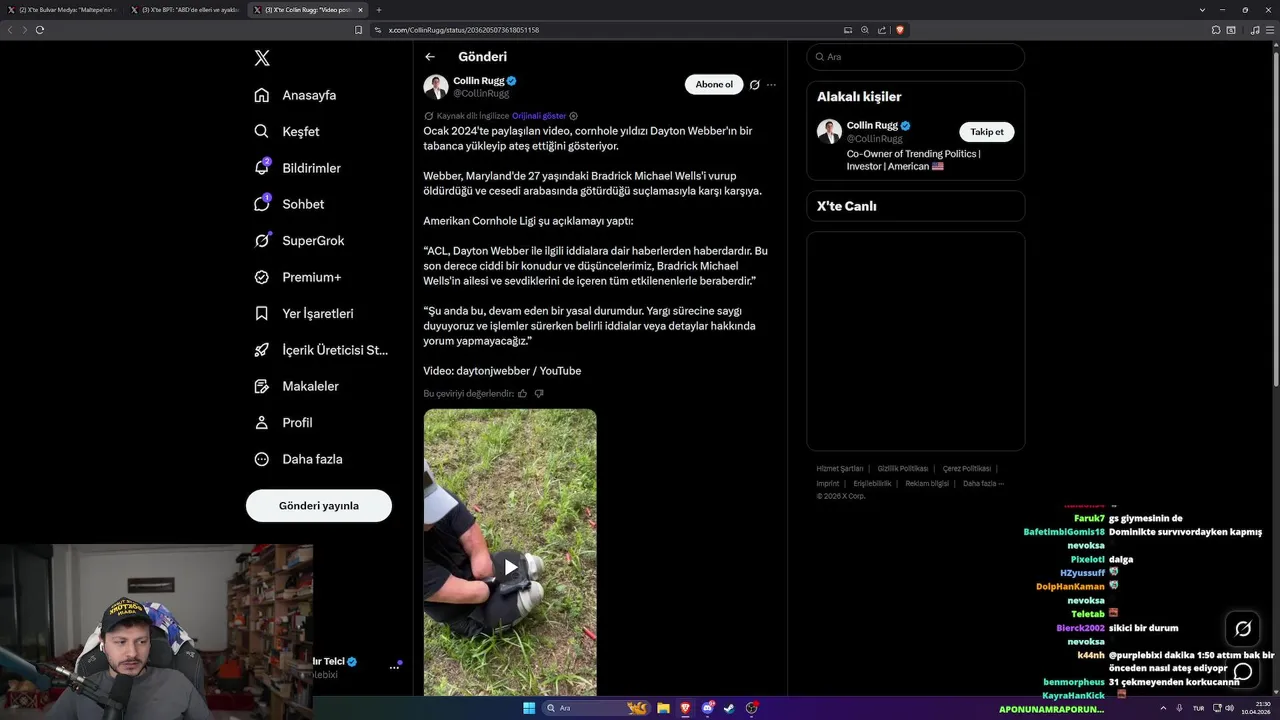This screenshot has height=720, width=1280.
Task: Open SuperGrok from sidebar
Action: pos(299,240)
